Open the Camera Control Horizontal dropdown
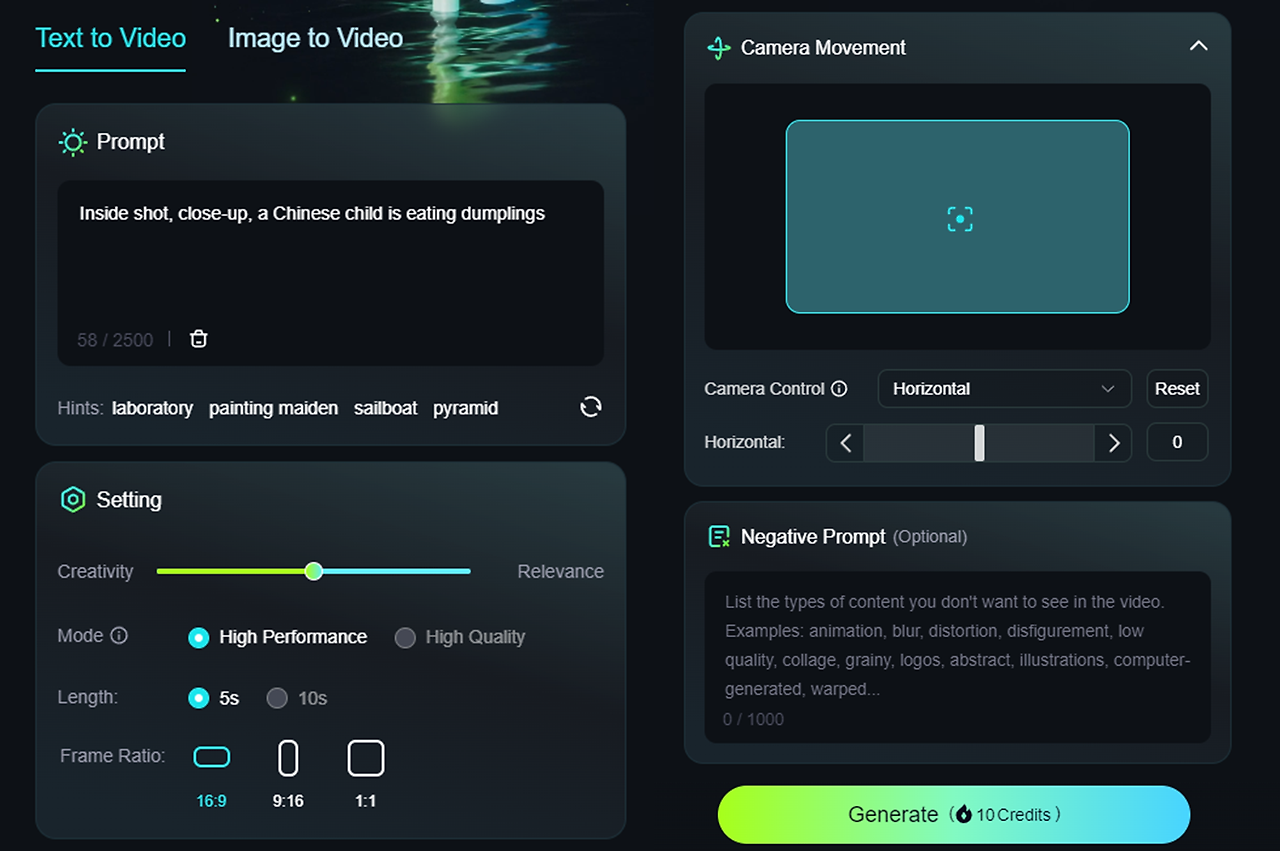Viewport: 1280px width, 851px height. [1004, 388]
